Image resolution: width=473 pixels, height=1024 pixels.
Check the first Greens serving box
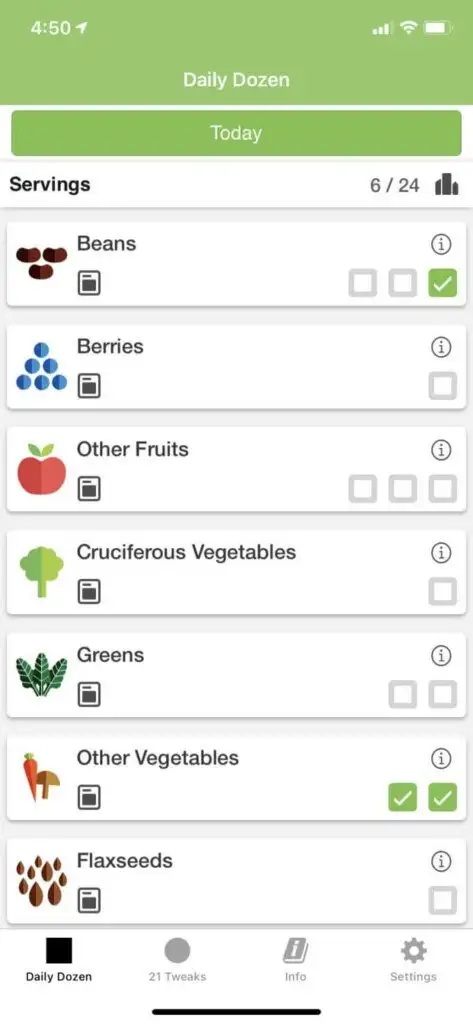(x=402, y=694)
